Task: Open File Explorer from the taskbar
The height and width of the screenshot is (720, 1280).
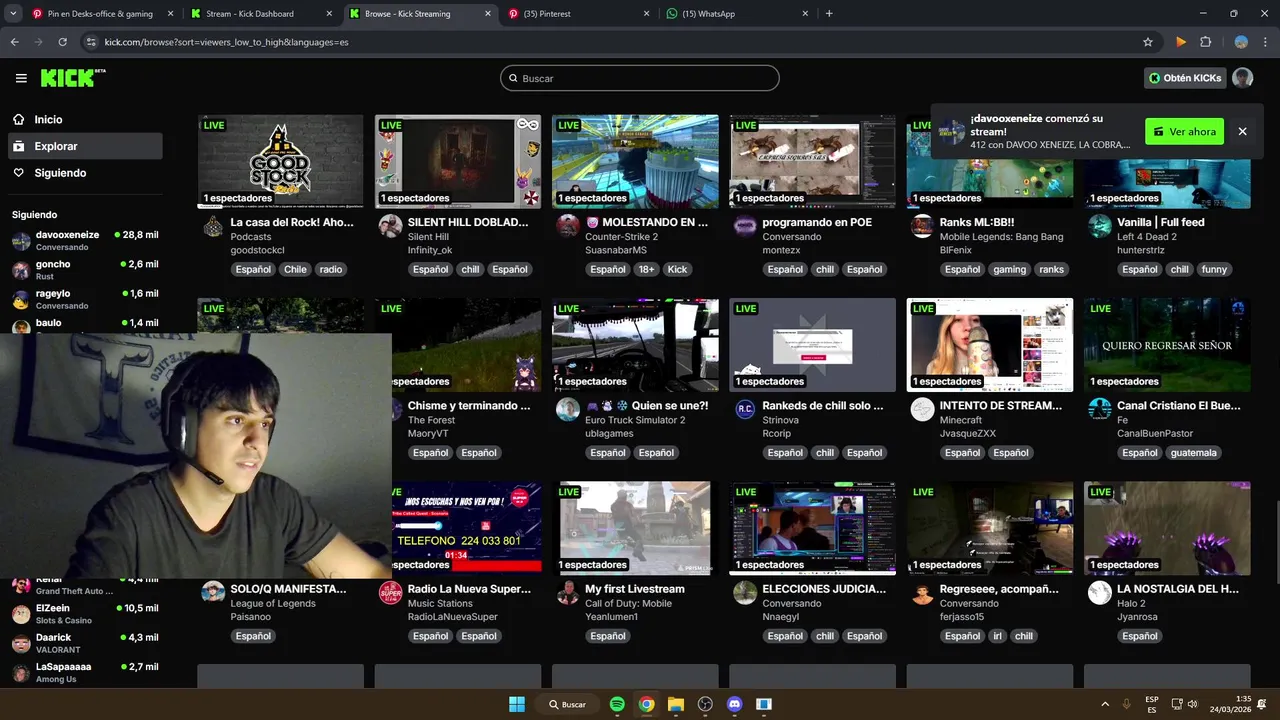Action: [x=676, y=704]
